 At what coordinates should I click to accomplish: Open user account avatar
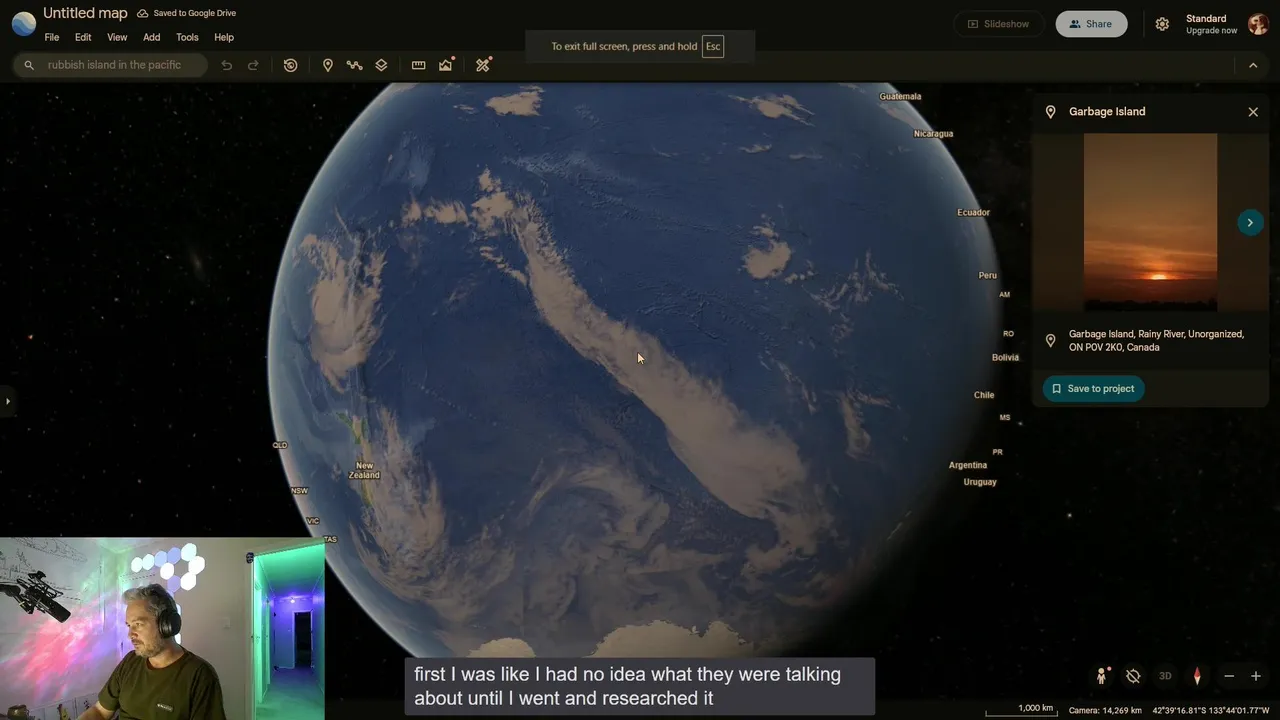click(x=1258, y=24)
